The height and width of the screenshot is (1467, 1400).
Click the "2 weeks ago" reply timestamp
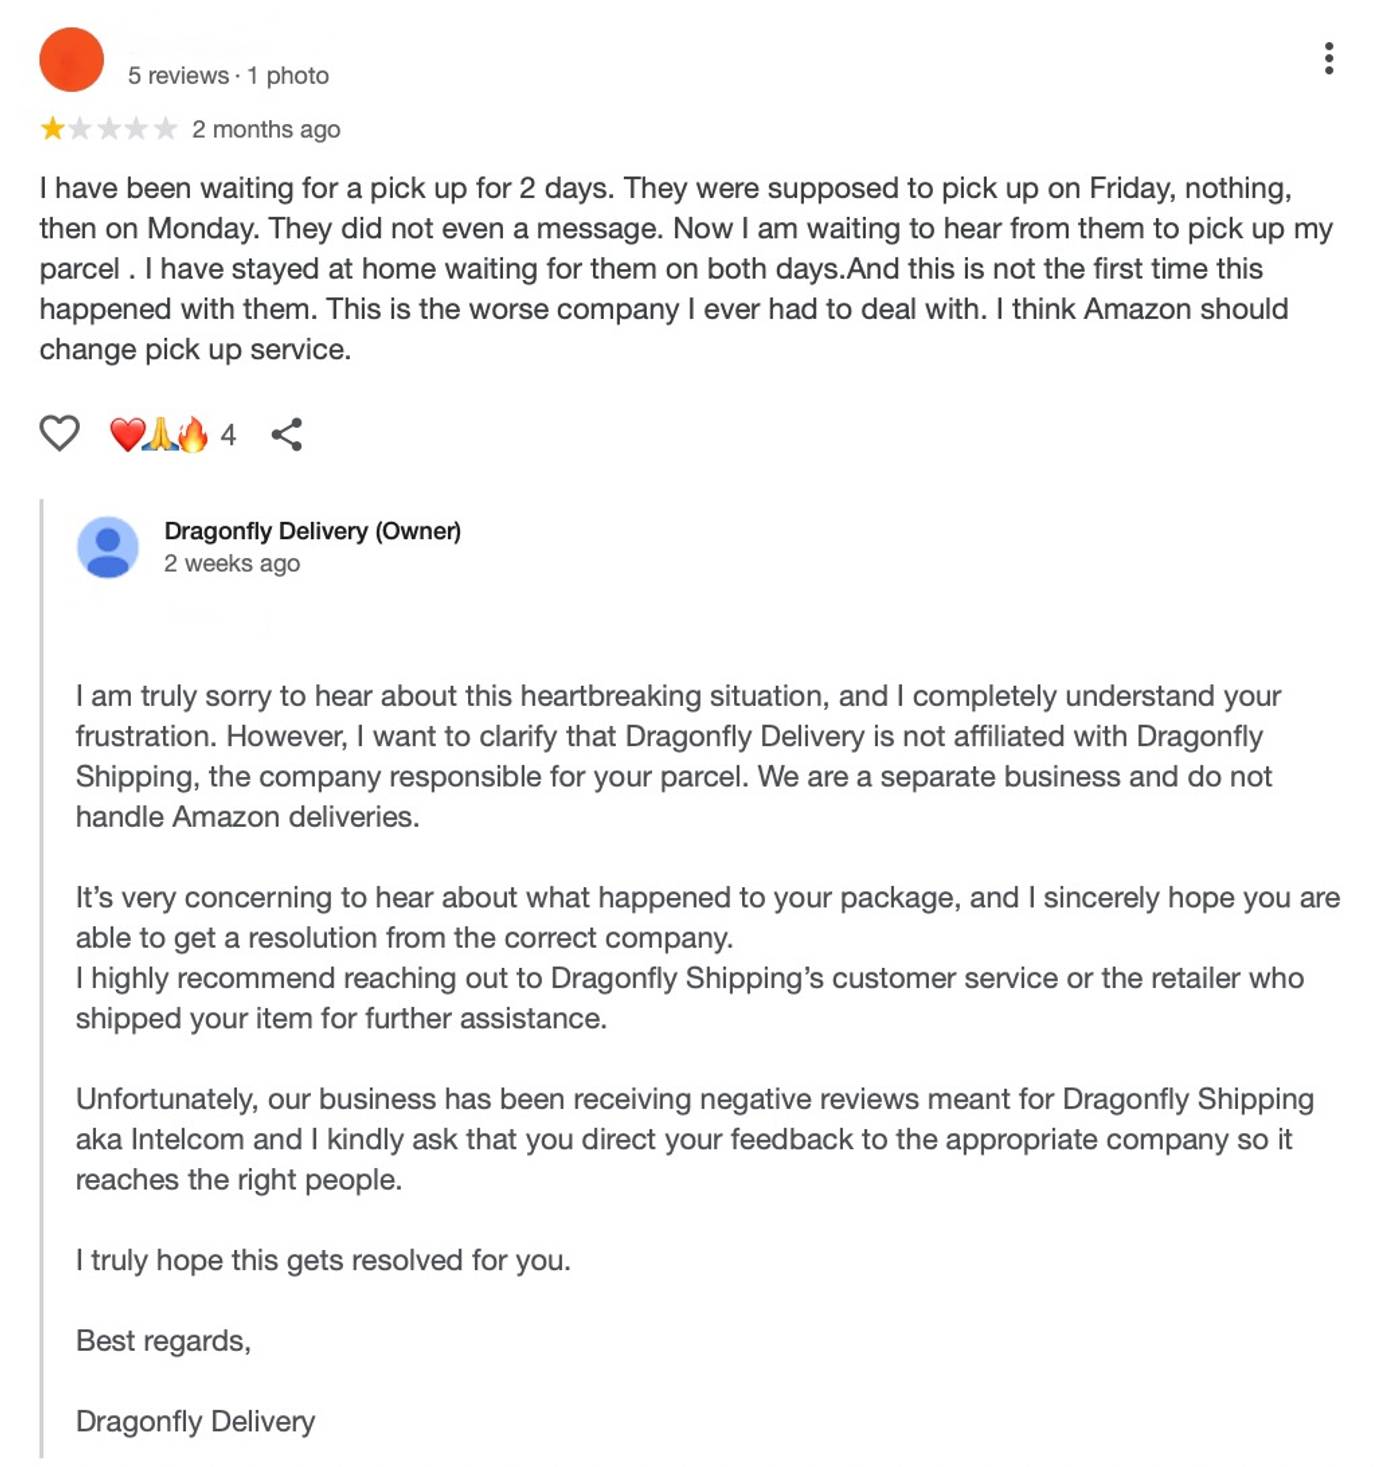coord(232,564)
